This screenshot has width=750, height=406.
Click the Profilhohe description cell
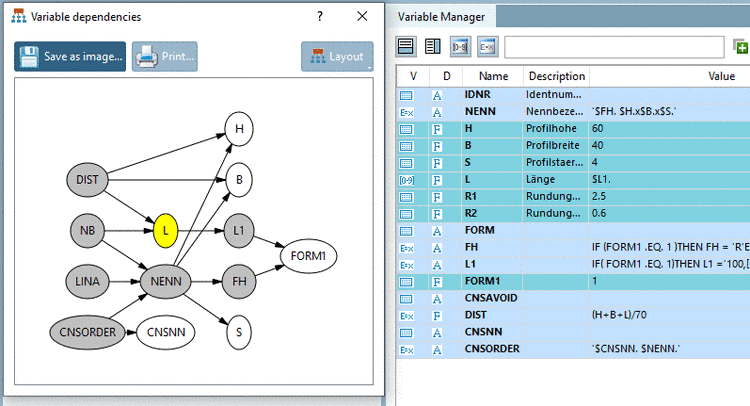click(x=555, y=129)
